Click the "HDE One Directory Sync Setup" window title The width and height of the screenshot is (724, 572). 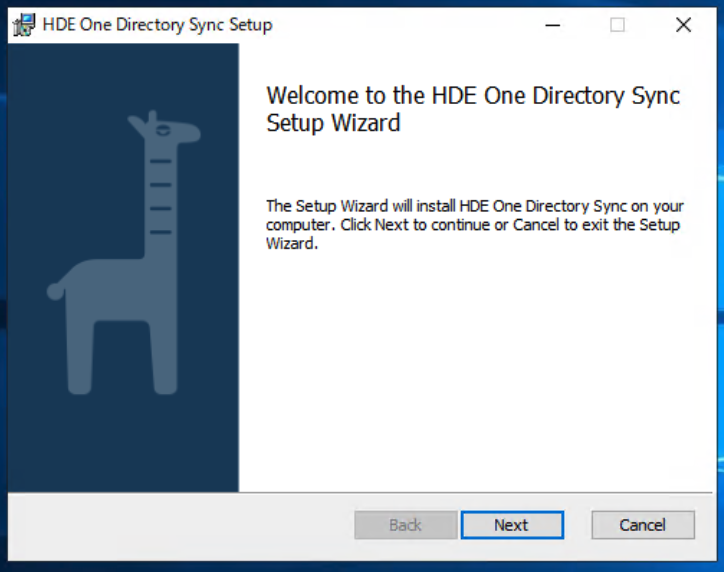(157, 25)
